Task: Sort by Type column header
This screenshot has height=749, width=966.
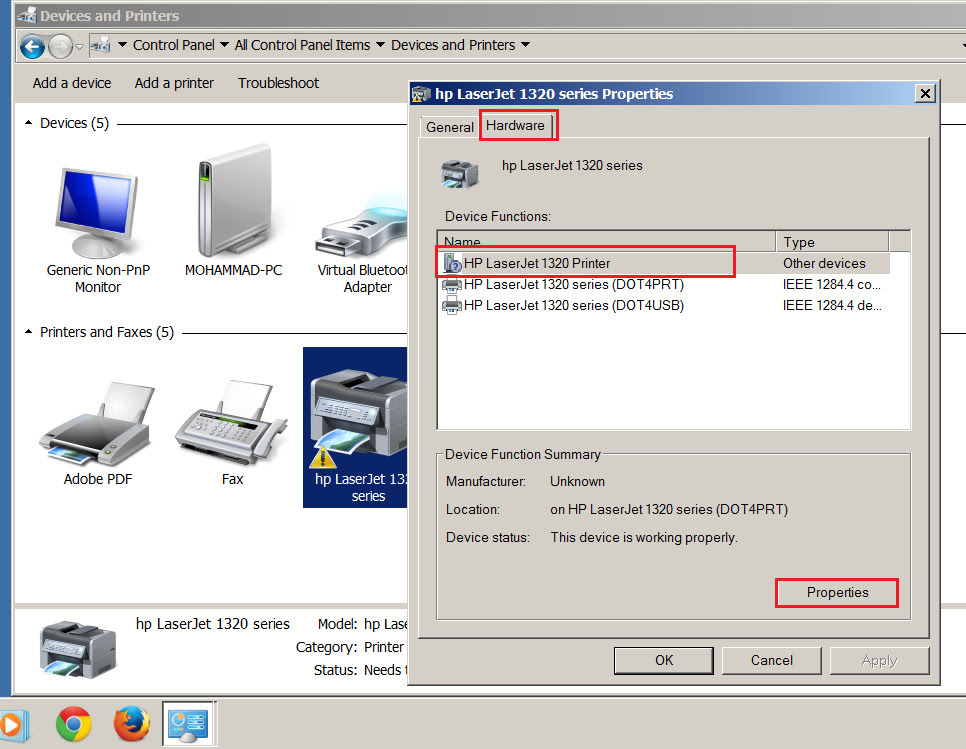Action: pyautogui.click(x=832, y=241)
